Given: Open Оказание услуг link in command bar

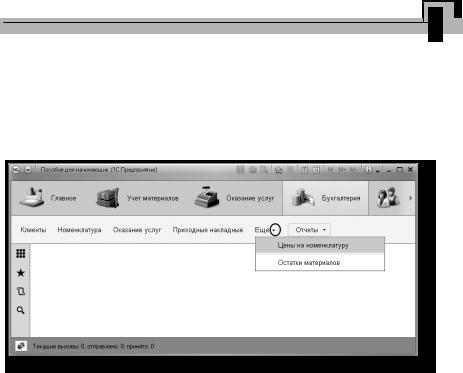Looking at the screenshot, I should coord(137,230).
